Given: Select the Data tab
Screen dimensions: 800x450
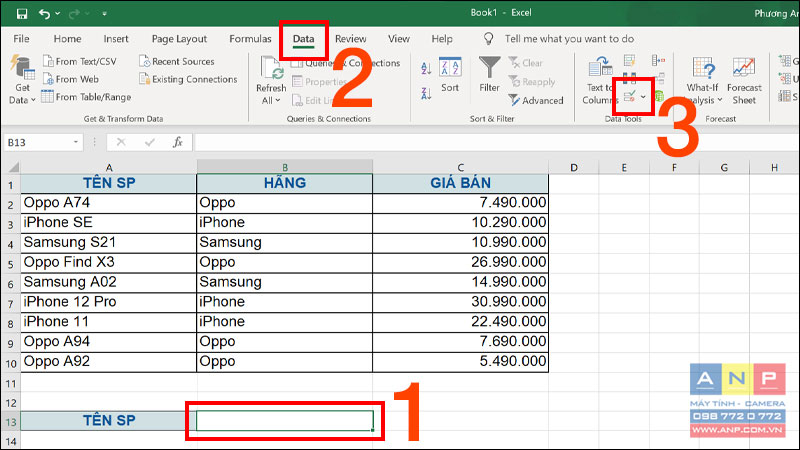Looking at the screenshot, I should [303, 39].
